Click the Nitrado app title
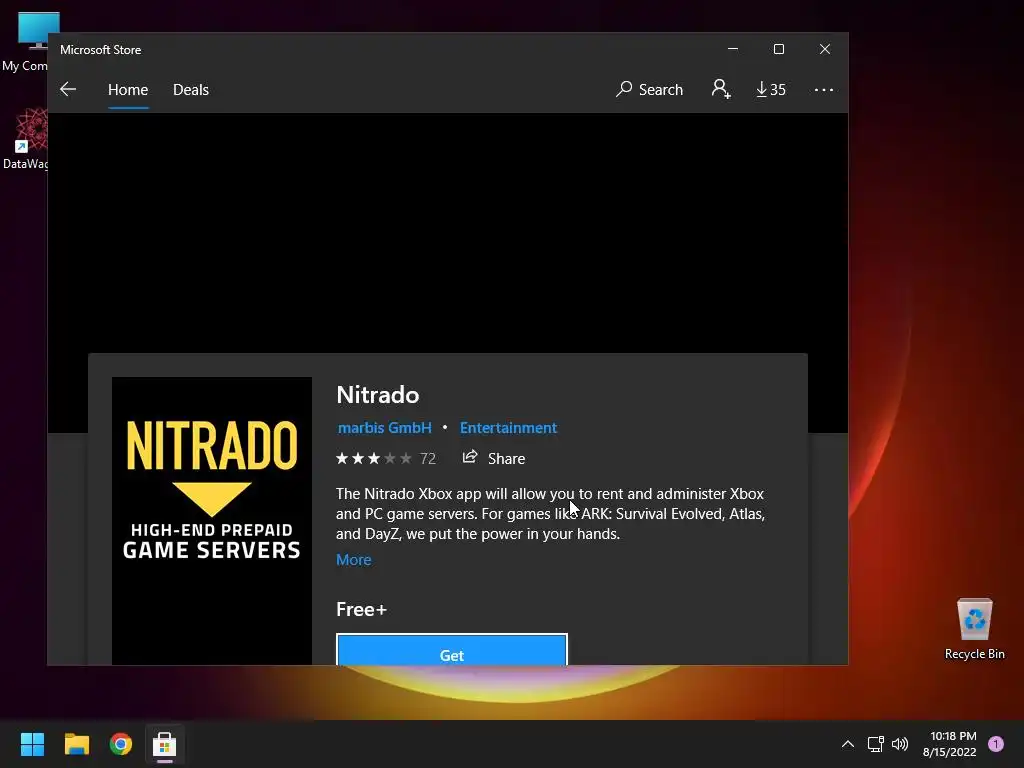Screen dimensions: 1024x768 pyautogui.click(x=377, y=394)
